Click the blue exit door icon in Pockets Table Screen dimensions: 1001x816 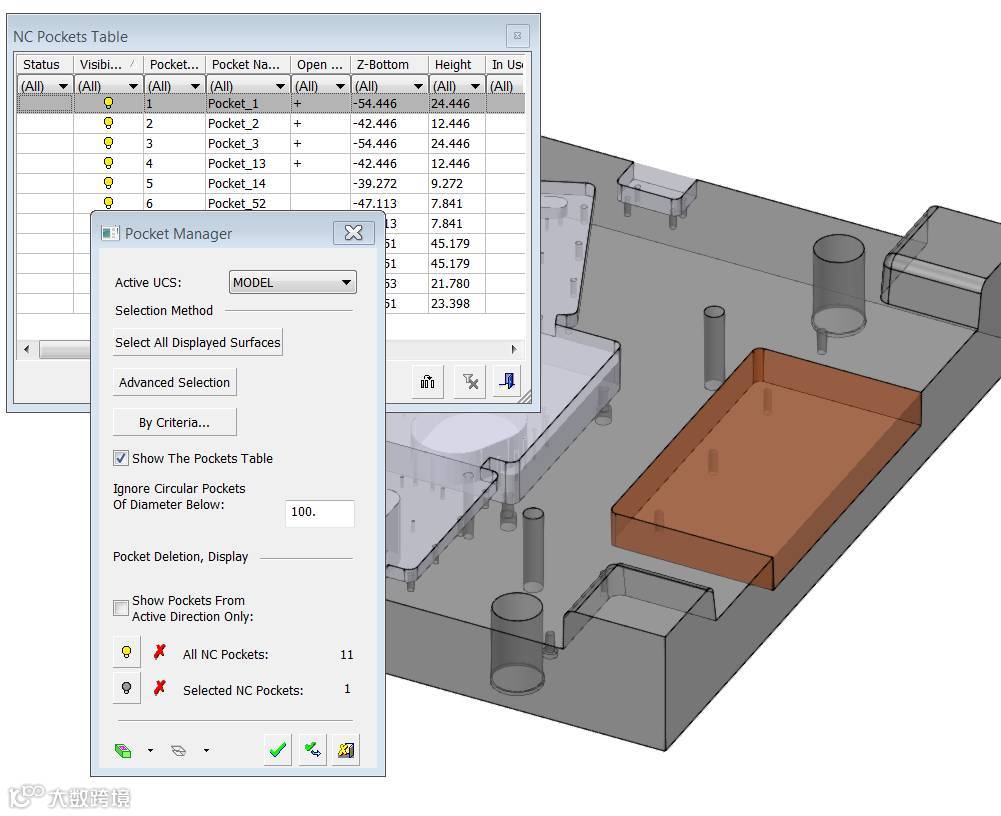[x=507, y=382]
